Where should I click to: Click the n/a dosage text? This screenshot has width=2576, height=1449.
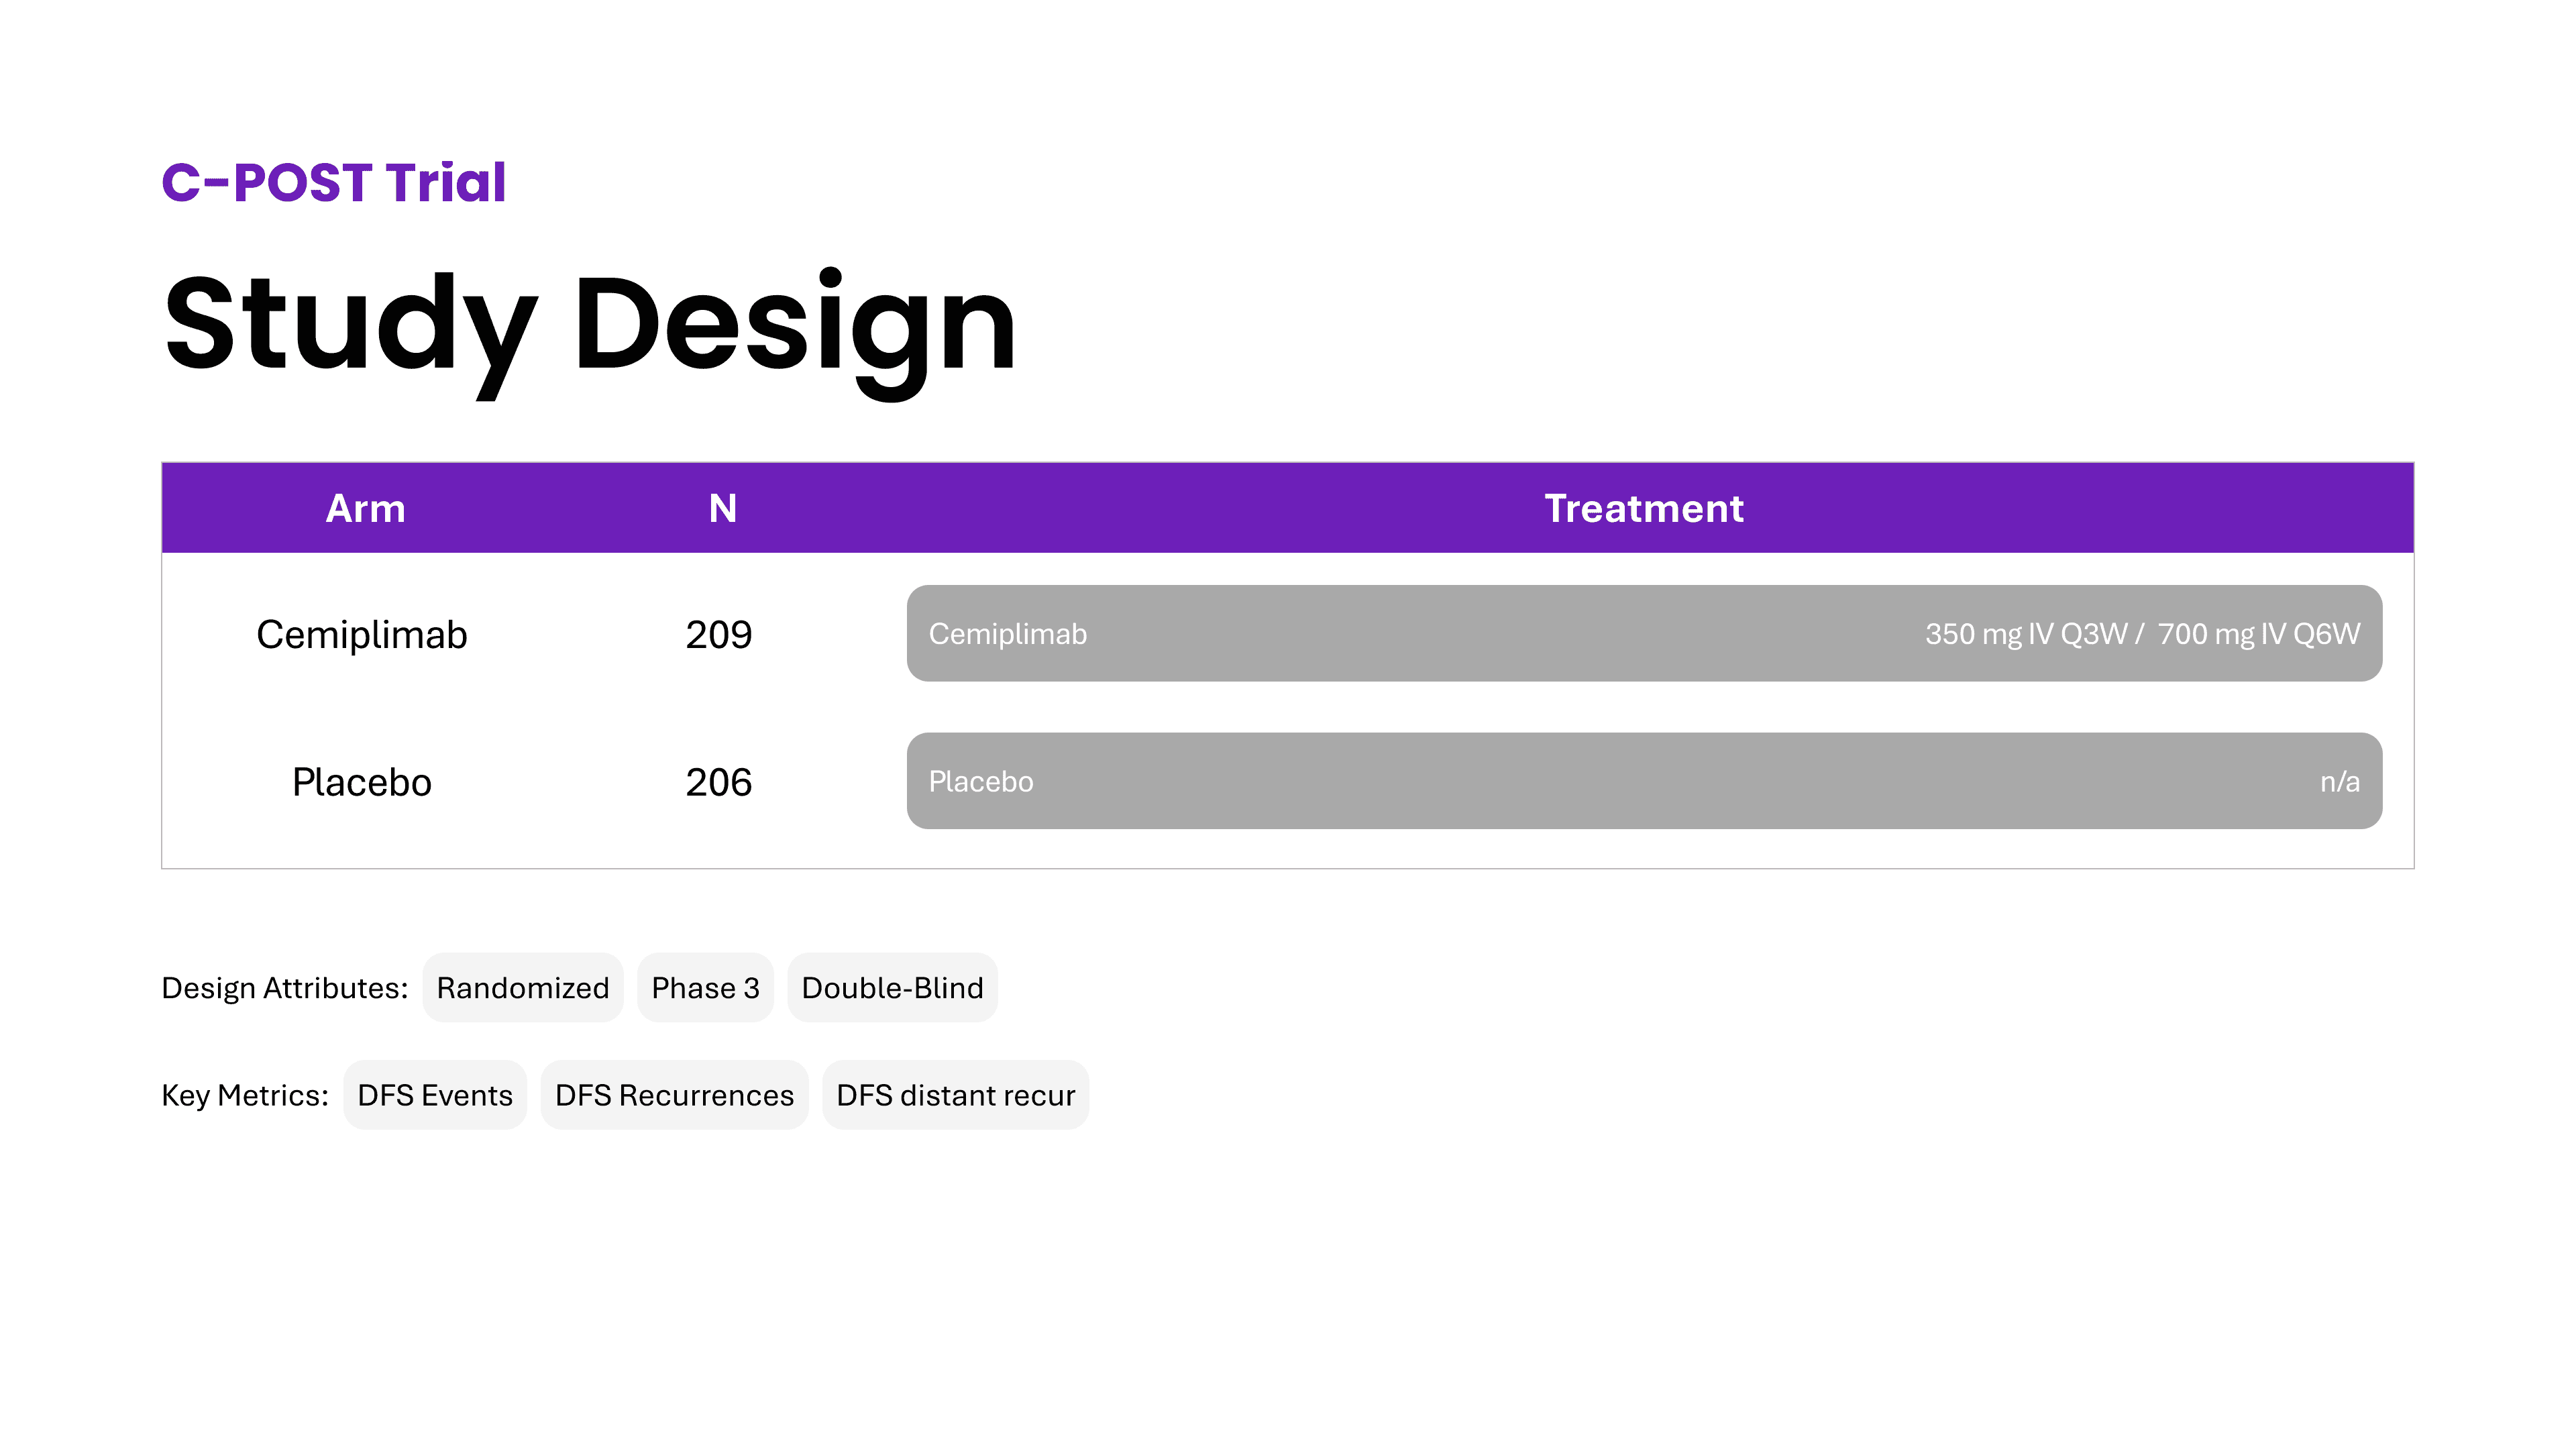(2339, 781)
